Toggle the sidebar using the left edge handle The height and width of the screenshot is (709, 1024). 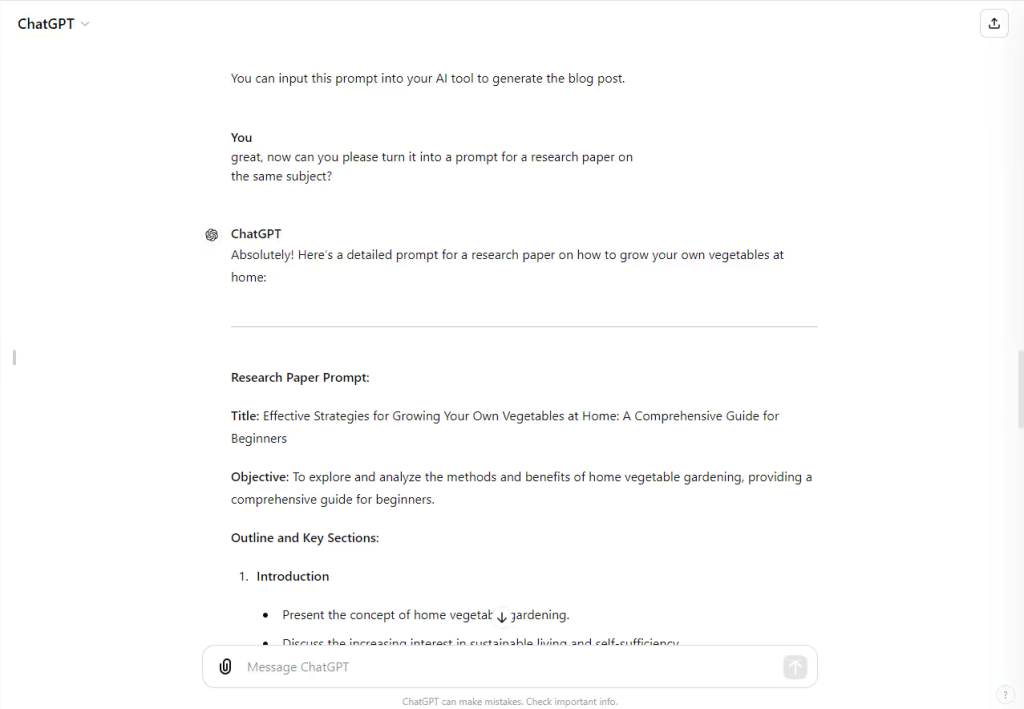pos(14,357)
